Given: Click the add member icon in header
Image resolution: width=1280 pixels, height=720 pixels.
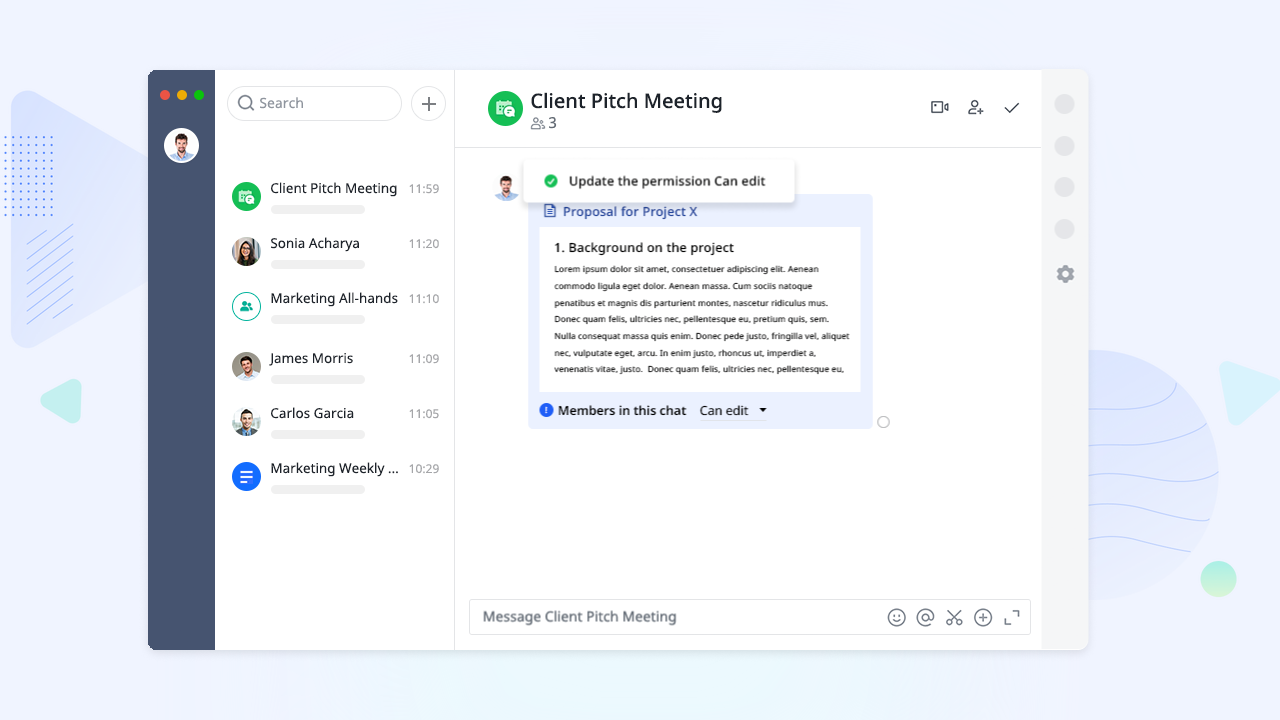Looking at the screenshot, I should 975,107.
